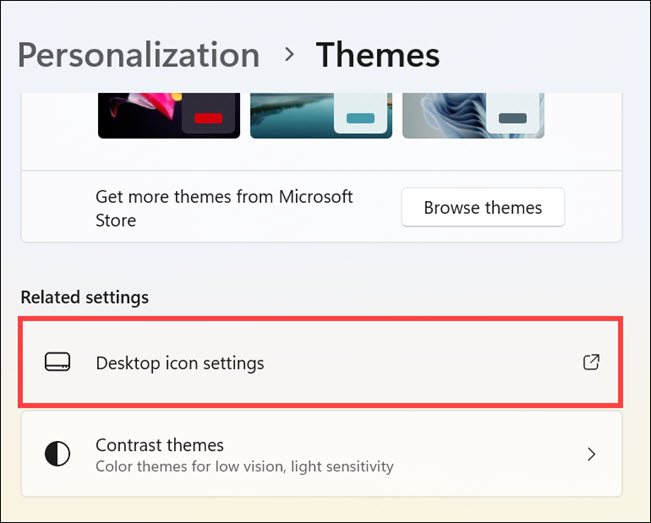Click the Contrast themes half-circle icon
This screenshot has width=651, height=523.
click(58, 454)
